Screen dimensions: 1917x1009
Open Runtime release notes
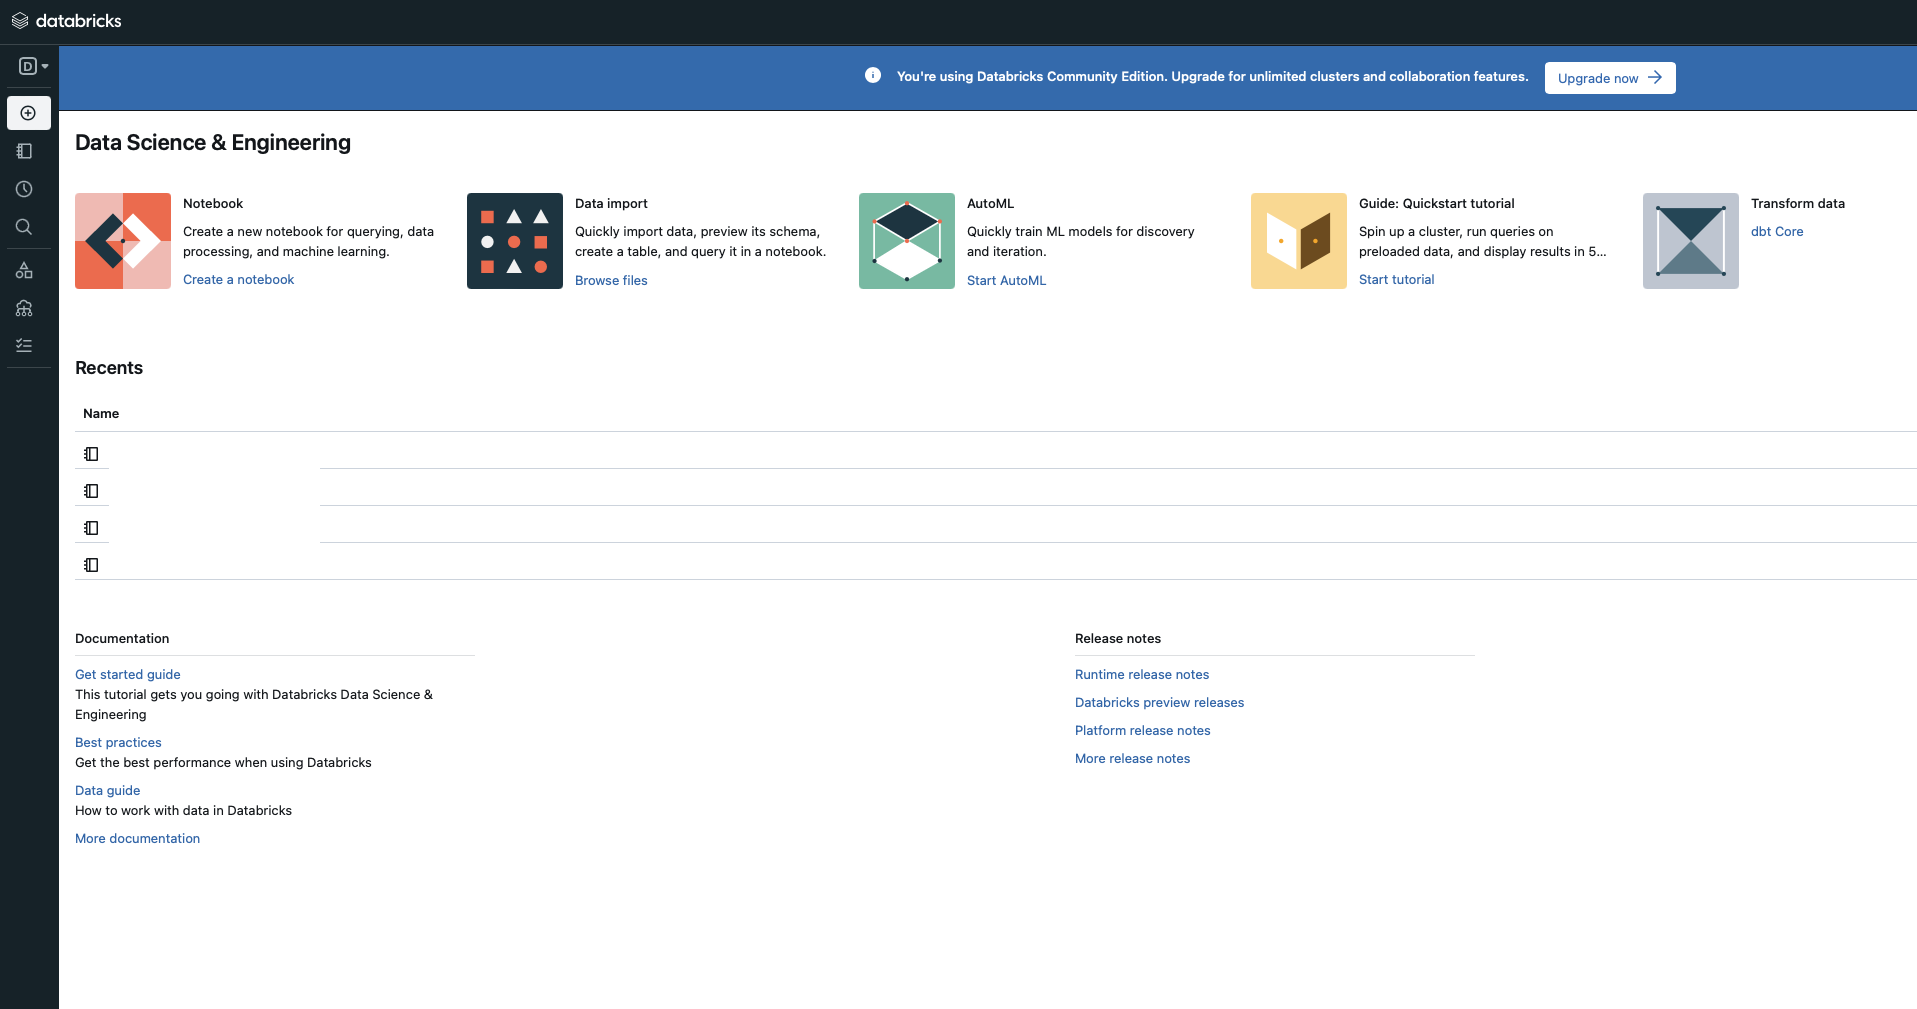[x=1142, y=674]
